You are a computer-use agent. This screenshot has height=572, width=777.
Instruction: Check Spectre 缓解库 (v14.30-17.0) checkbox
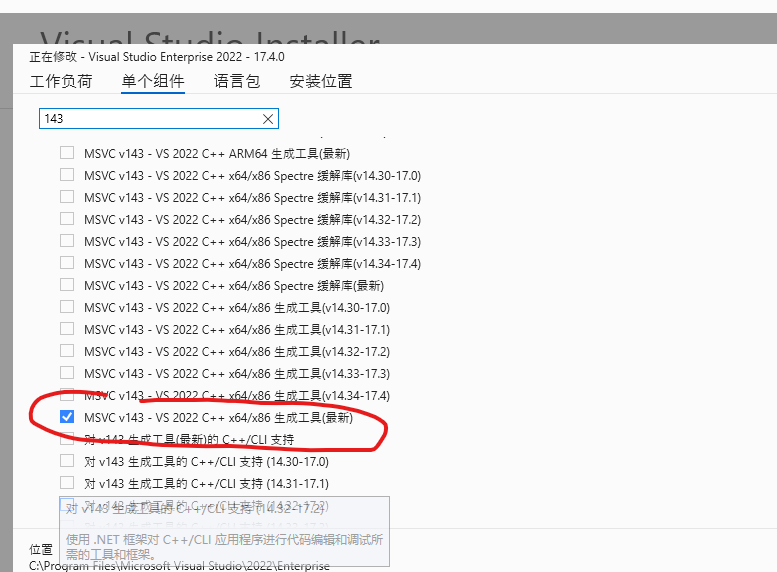click(67, 174)
